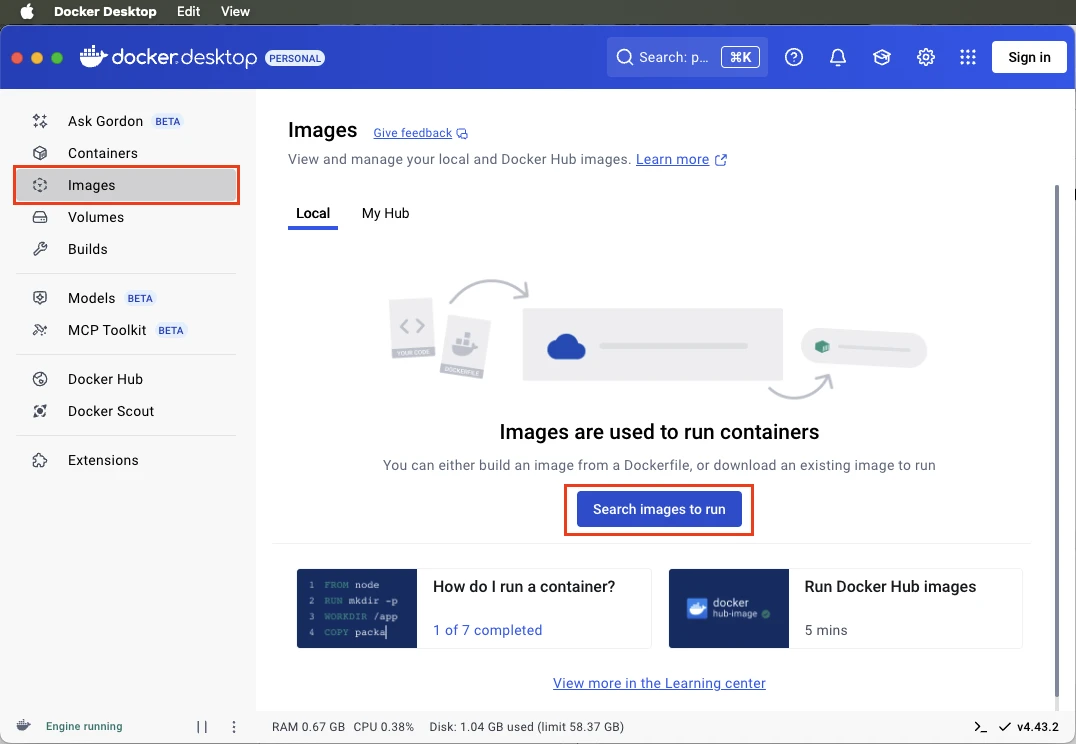
Task: Open the Learning center graduation cap icon
Action: tap(882, 57)
